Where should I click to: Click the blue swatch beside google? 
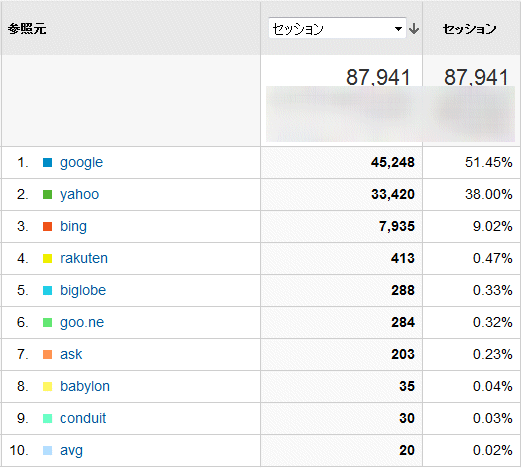click(x=48, y=162)
